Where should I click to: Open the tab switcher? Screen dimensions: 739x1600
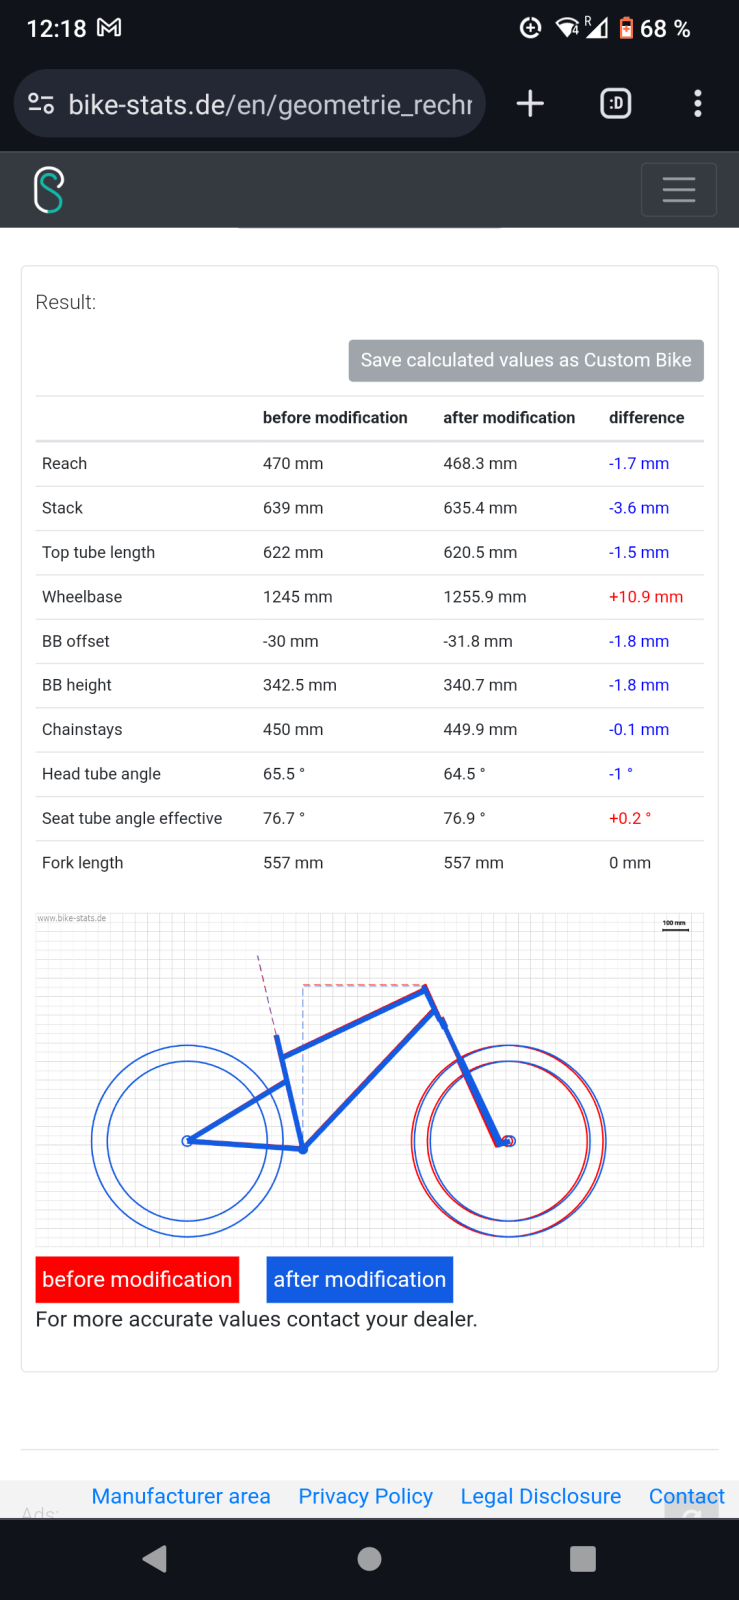click(615, 103)
